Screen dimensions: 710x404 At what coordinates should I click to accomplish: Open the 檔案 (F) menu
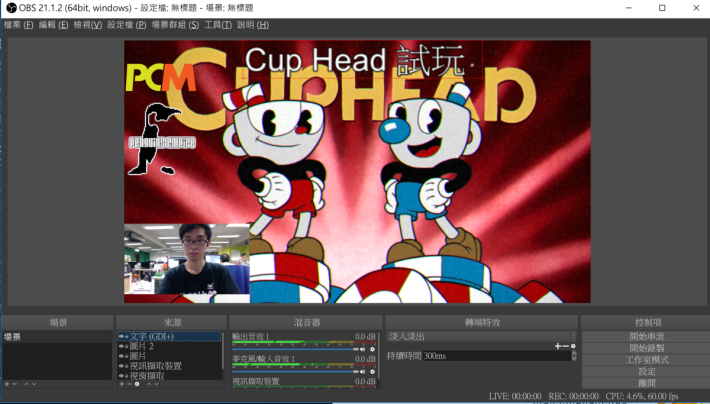pyautogui.click(x=19, y=25)
